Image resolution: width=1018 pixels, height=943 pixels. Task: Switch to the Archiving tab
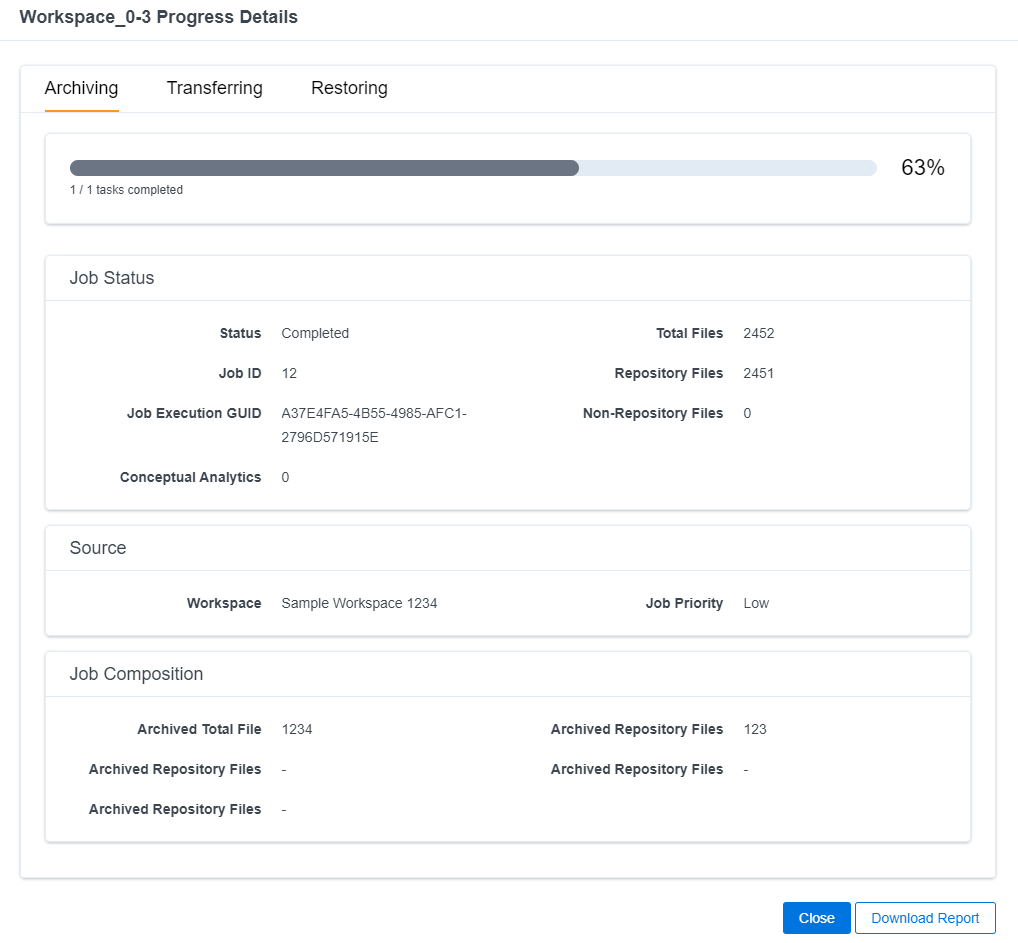point(81,88)
